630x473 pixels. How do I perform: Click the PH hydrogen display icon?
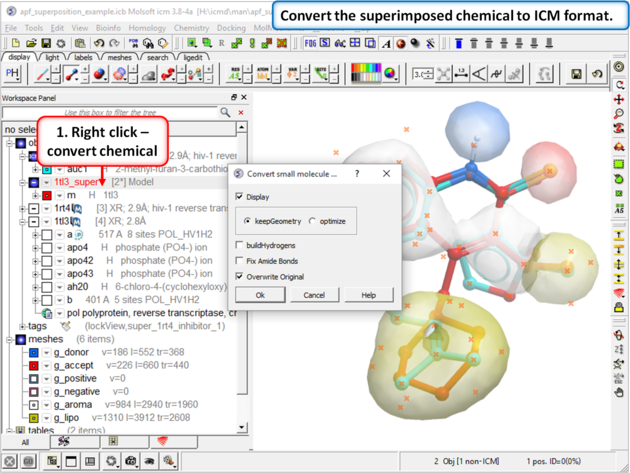pos(13,74)
